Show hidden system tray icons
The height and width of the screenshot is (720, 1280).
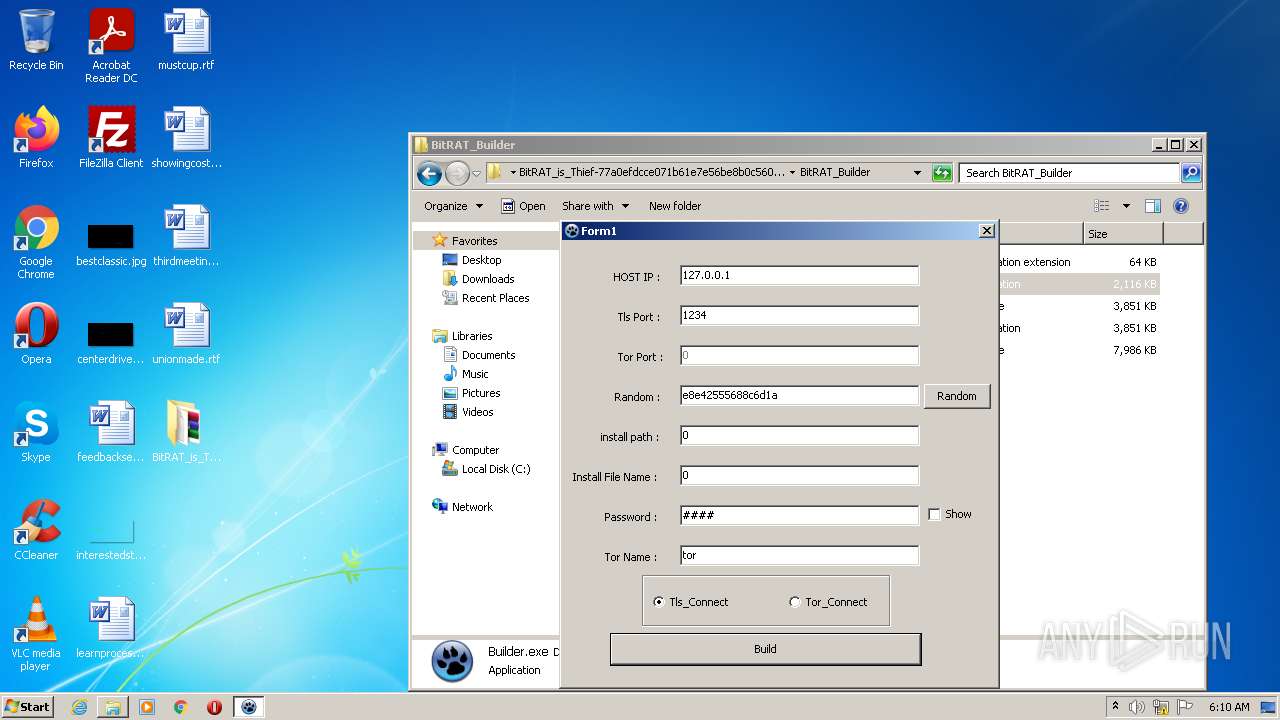coord(1115,707)
